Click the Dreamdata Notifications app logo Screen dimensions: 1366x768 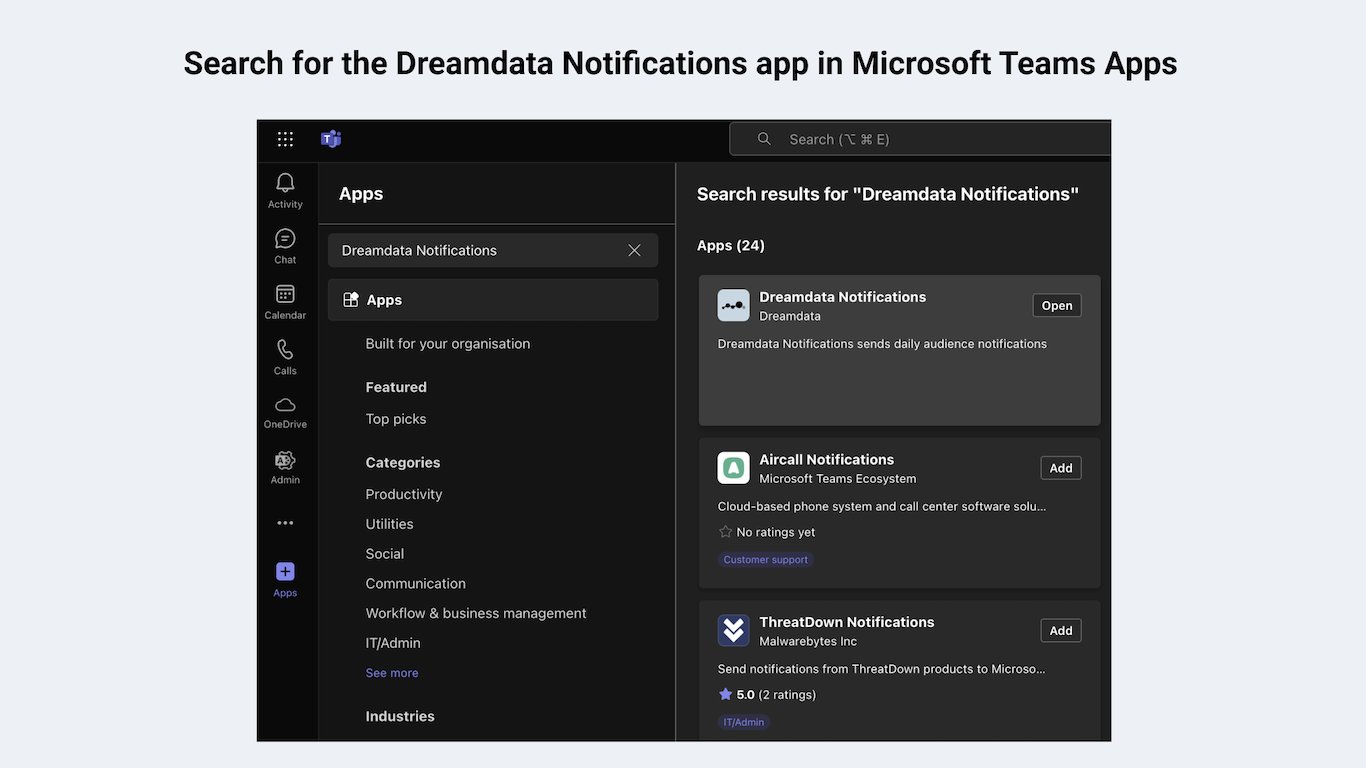pos(733,305)
